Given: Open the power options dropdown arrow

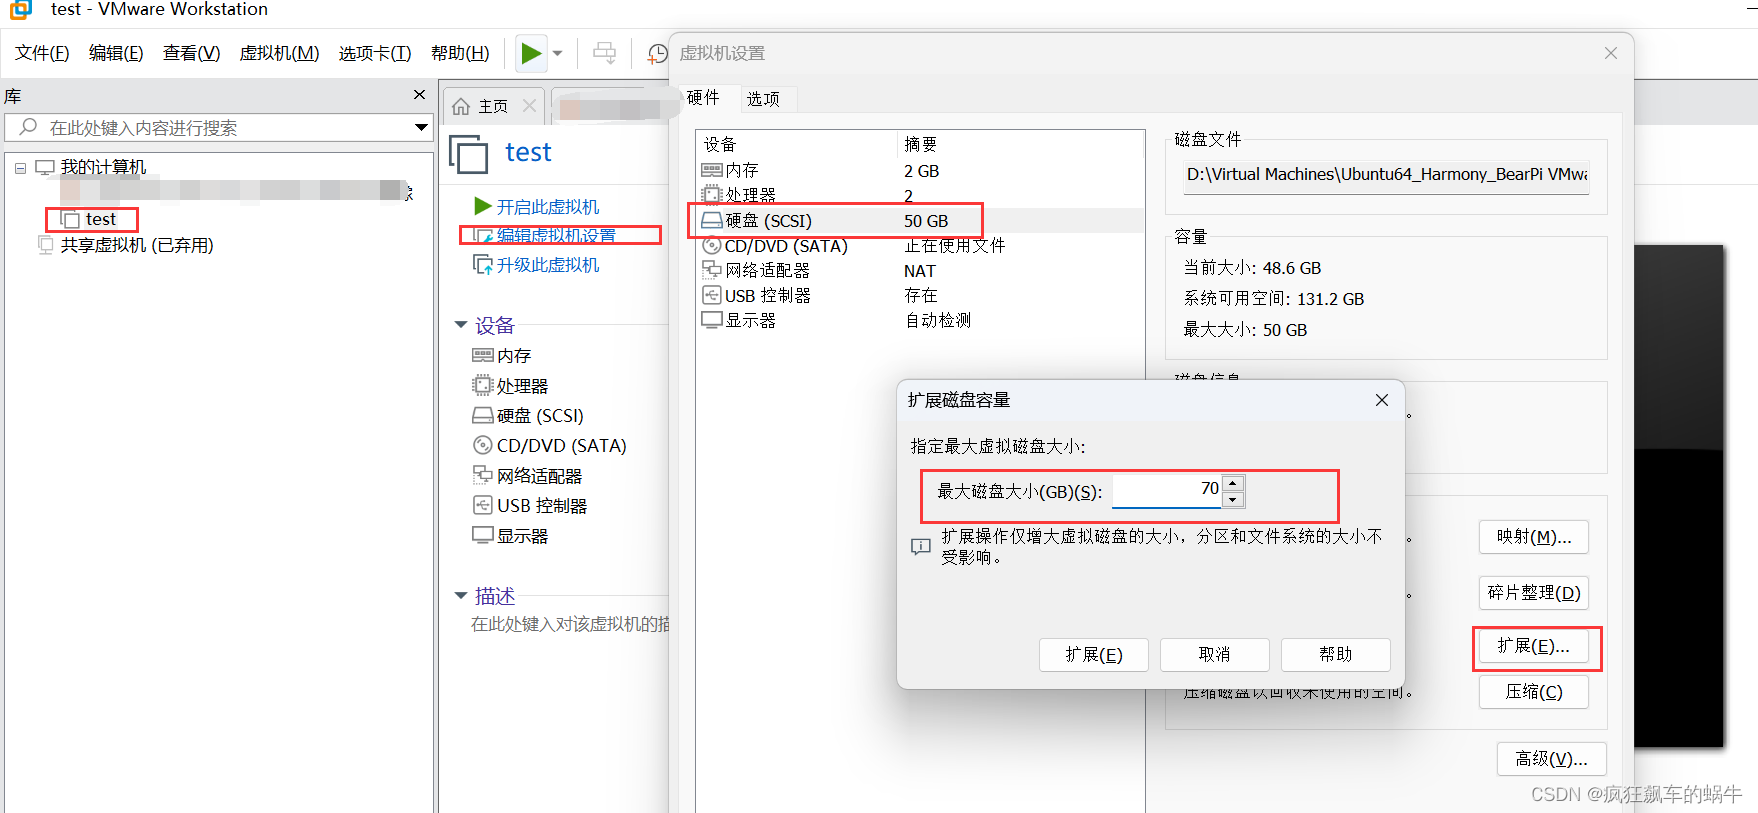Looking at the screenshot, I should (x=558, y=53).
